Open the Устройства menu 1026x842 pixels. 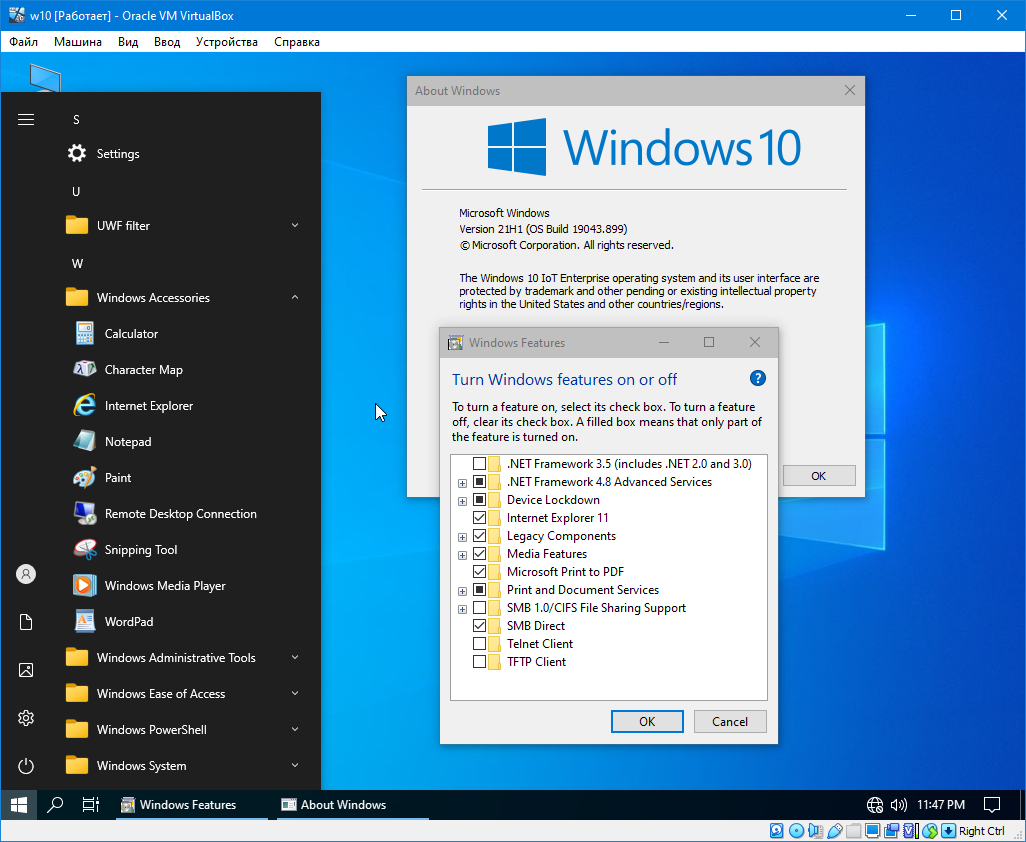pyautogui.click(x=226, y=42)
